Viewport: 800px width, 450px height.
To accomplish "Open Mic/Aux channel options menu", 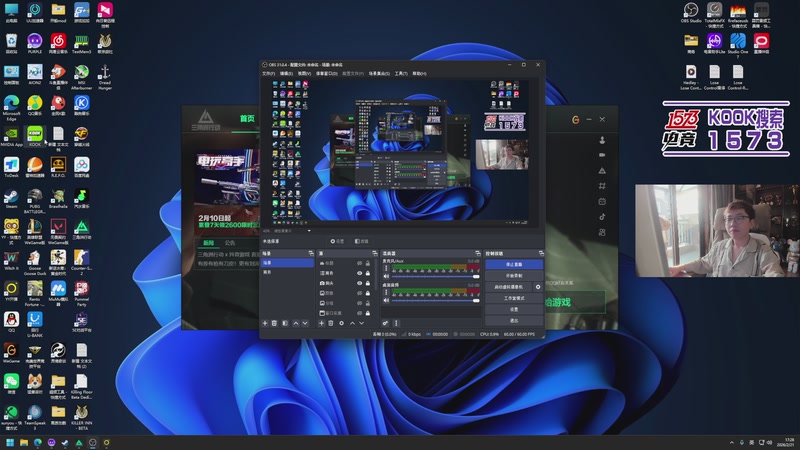I will tap(386, 268).
